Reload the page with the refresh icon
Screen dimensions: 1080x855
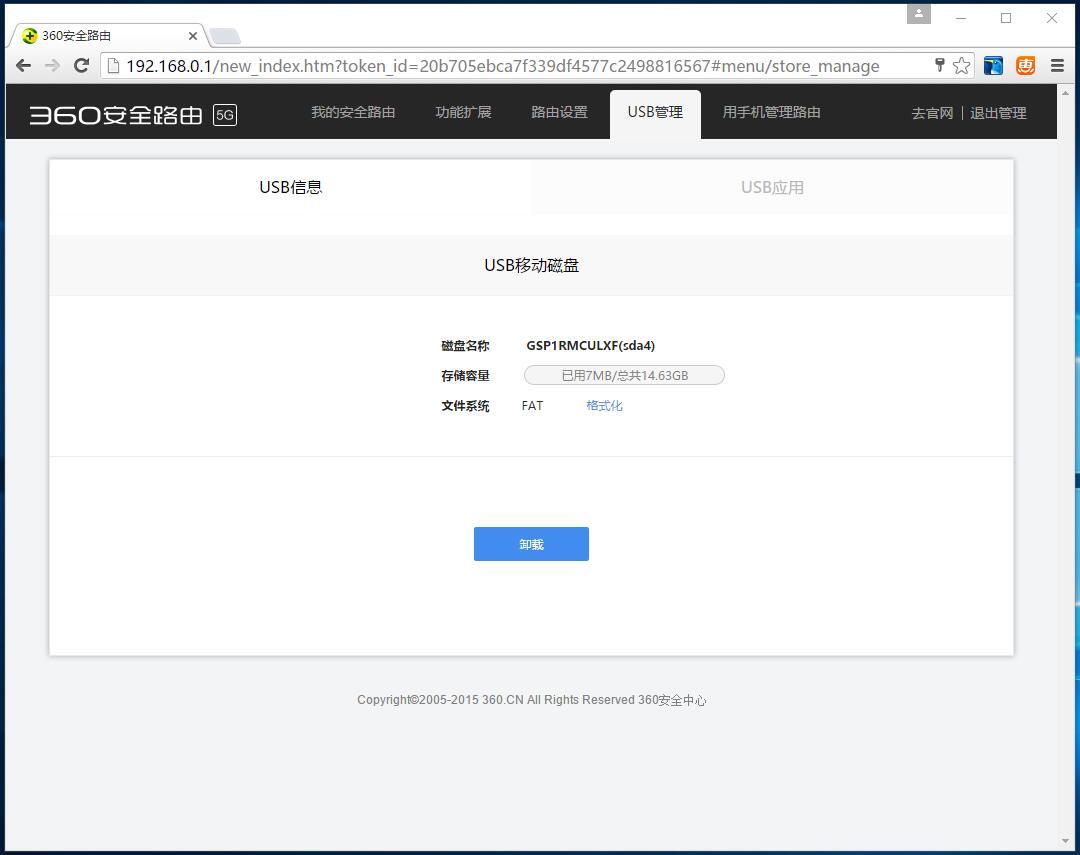click(x=81, y=65)
